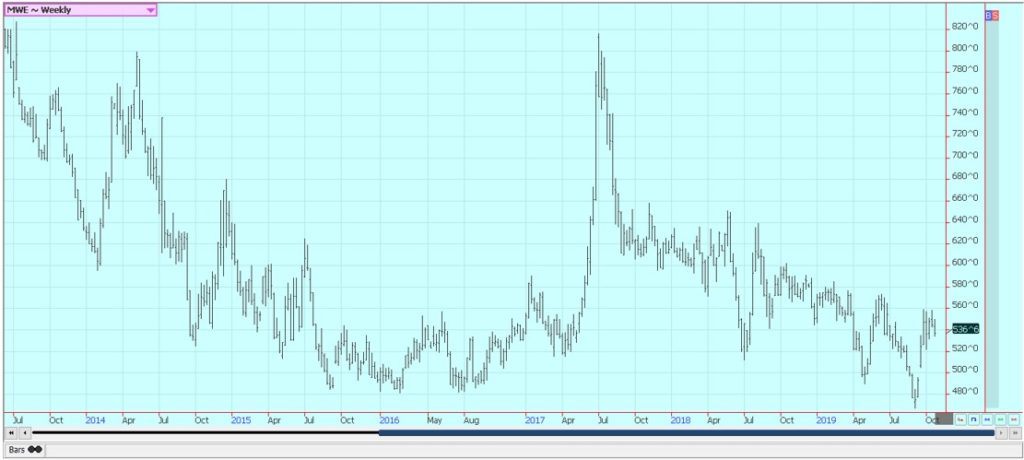Click the 800^0 price axis label
Screen dimensions: 1024x460
click(965, 48)
